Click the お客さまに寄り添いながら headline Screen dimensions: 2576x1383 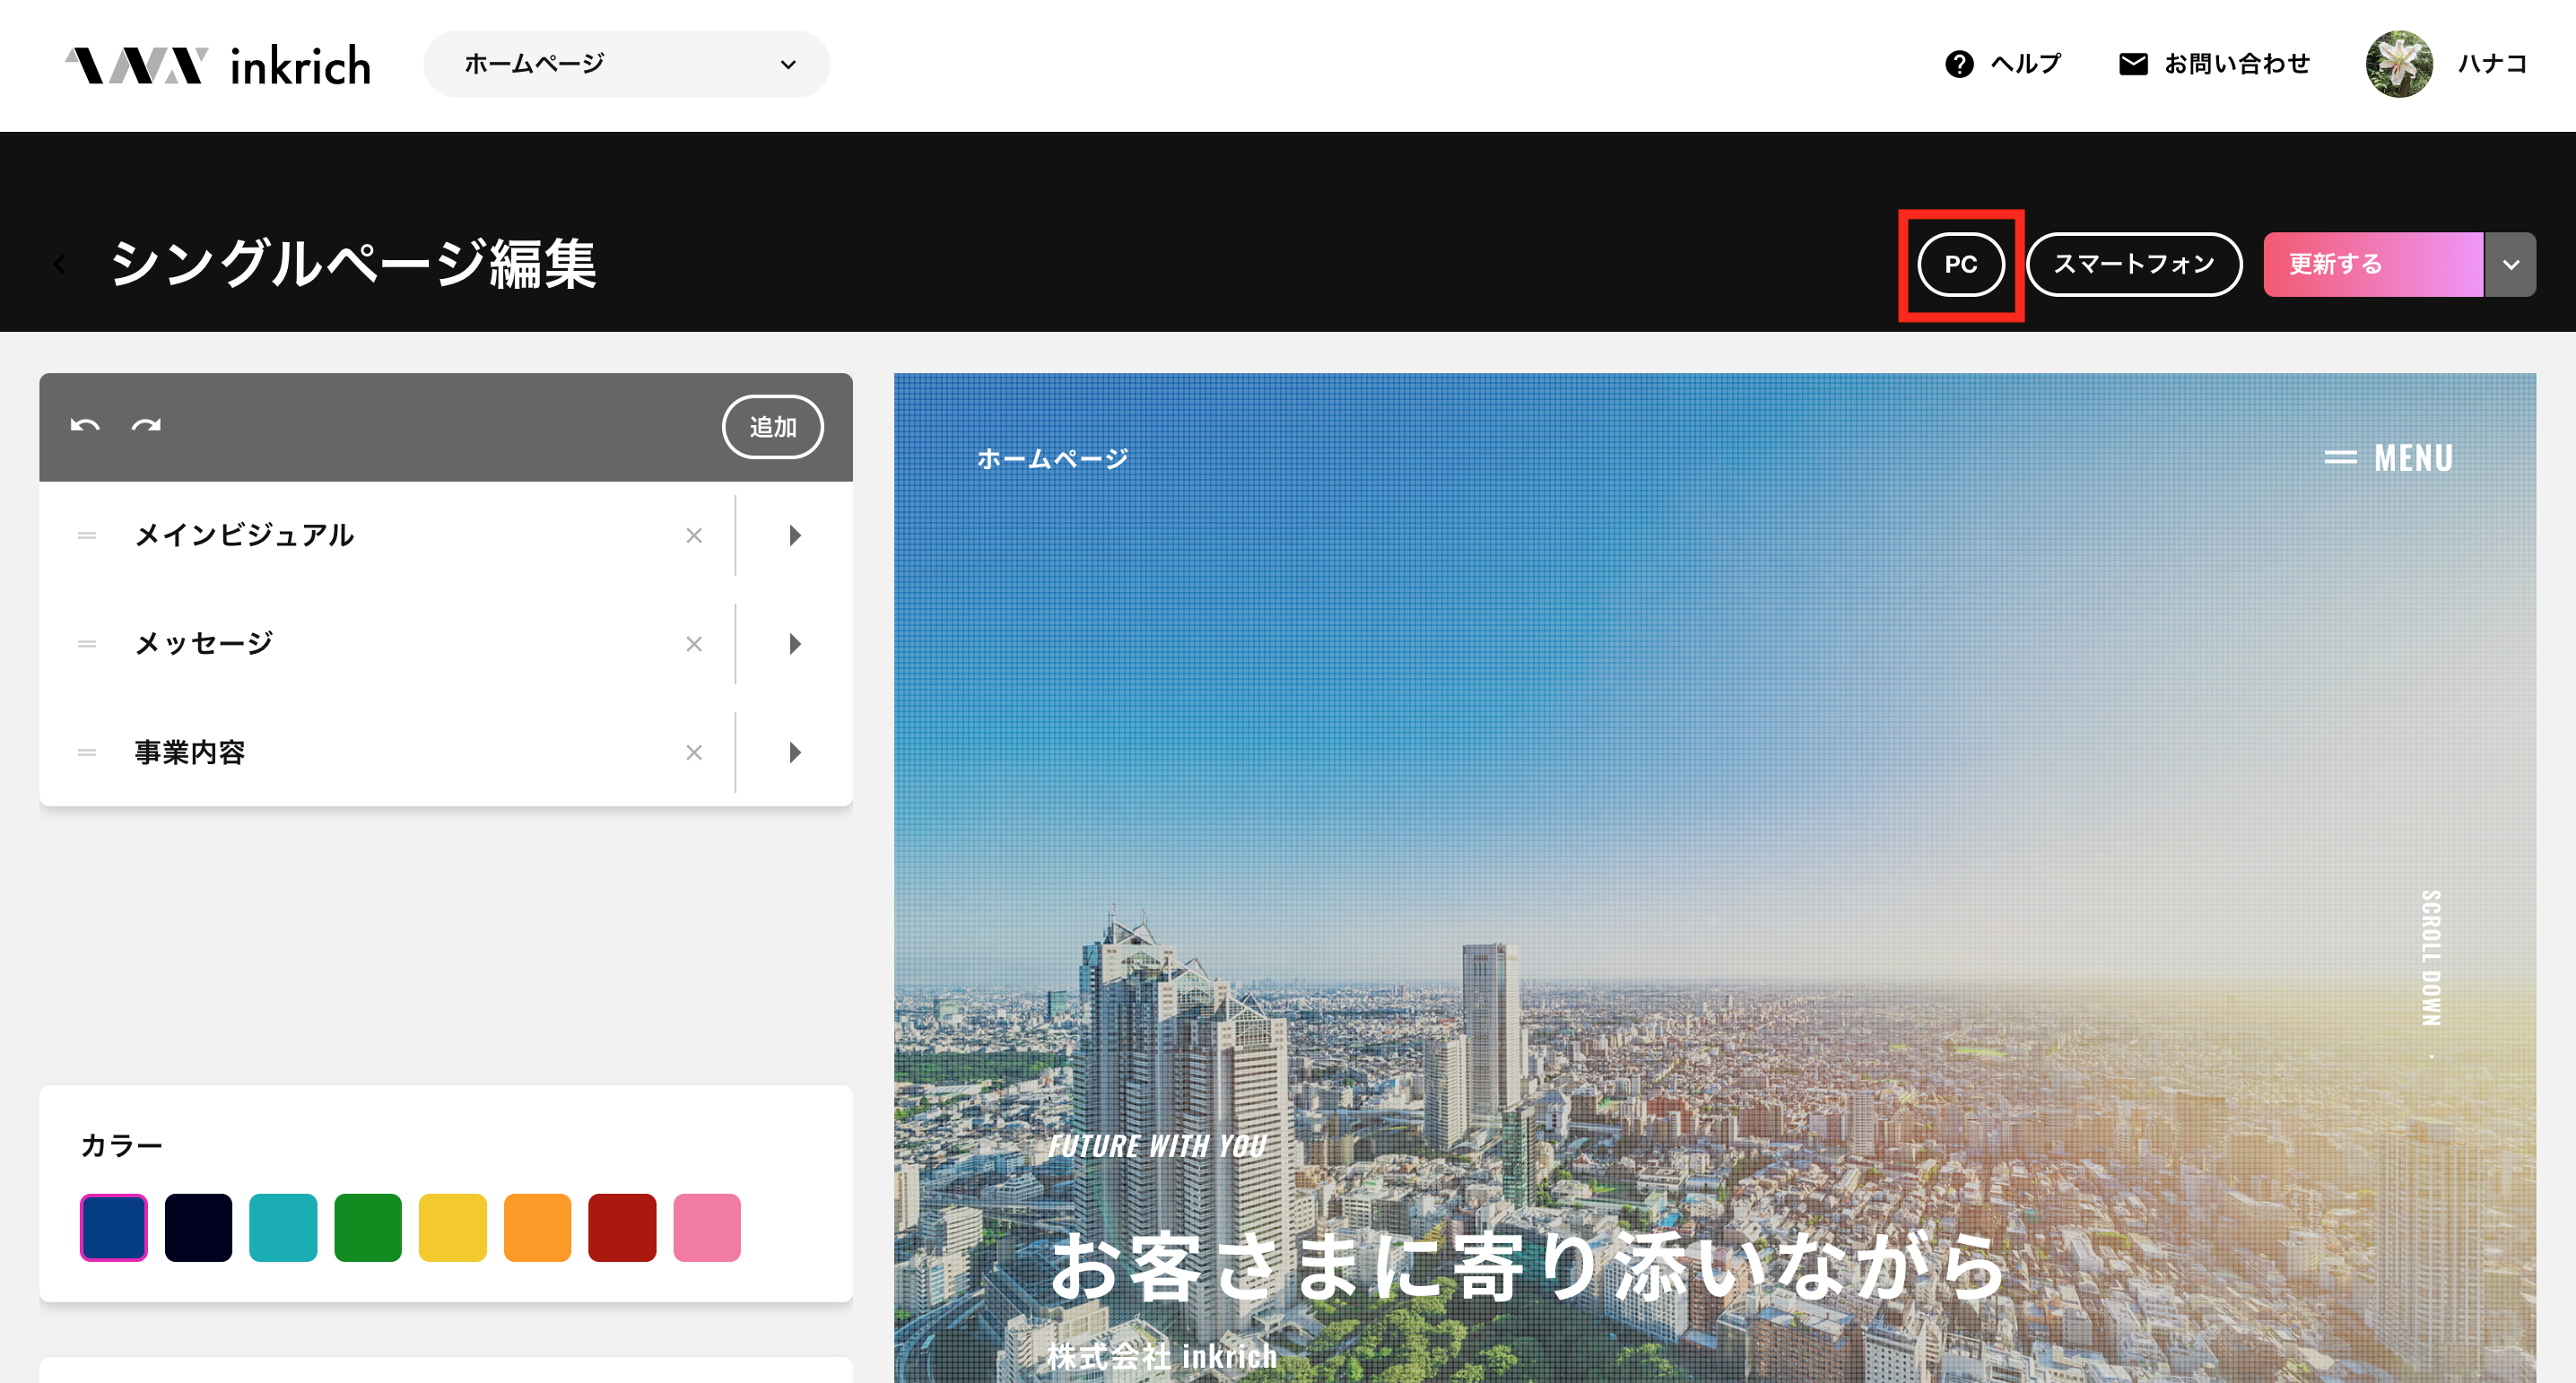pyautogui.click(x=1527, y=1268)
